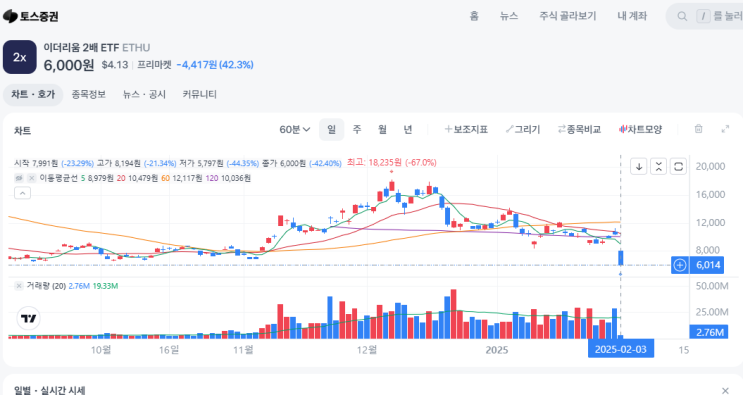The height and width of the screenshot is (395, 743).
Task: Click the 50.00M volume axis label
Action: (712, 286)
